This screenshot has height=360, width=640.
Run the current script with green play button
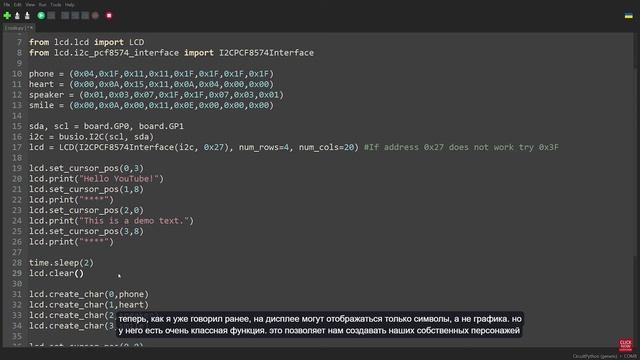[x=41, y=16]
